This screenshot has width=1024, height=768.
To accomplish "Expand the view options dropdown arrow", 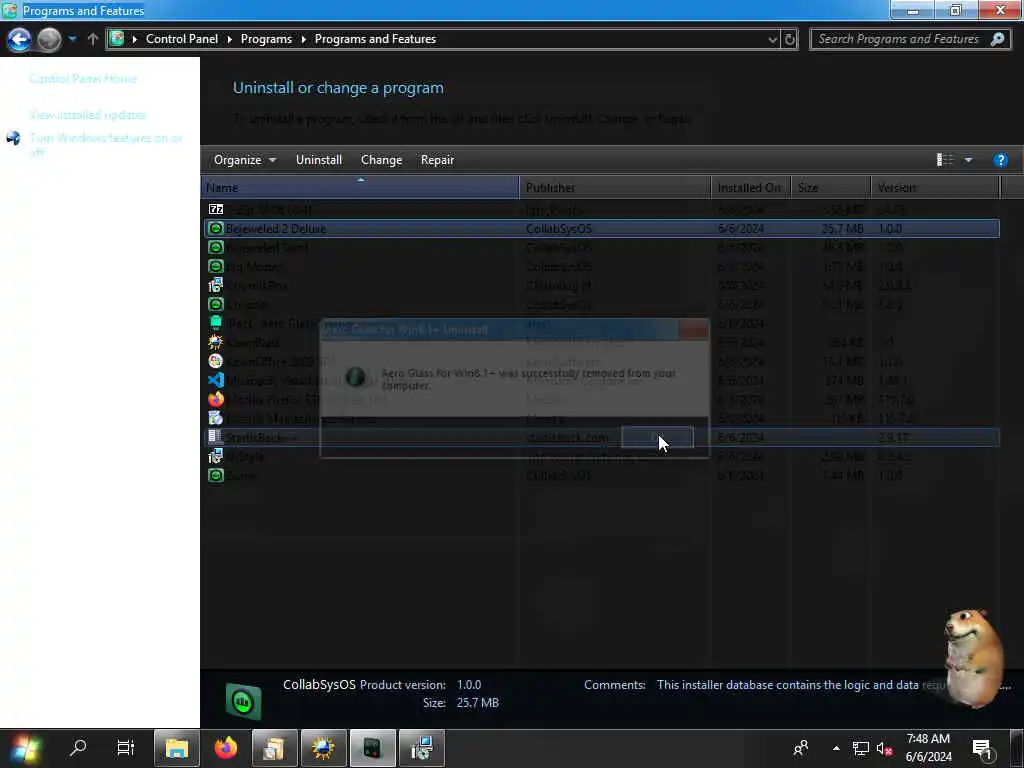I will click(x=968, y=160).
